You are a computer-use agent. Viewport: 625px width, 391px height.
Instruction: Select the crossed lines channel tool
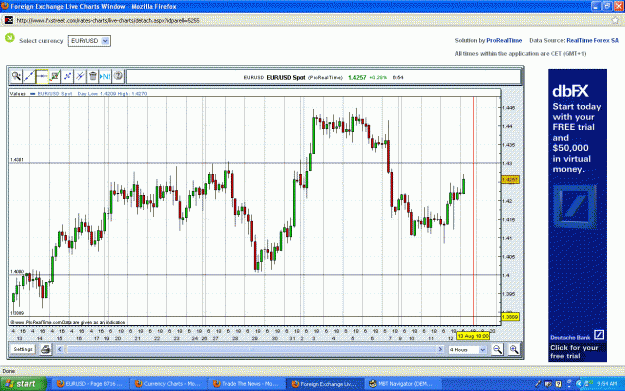80,76
